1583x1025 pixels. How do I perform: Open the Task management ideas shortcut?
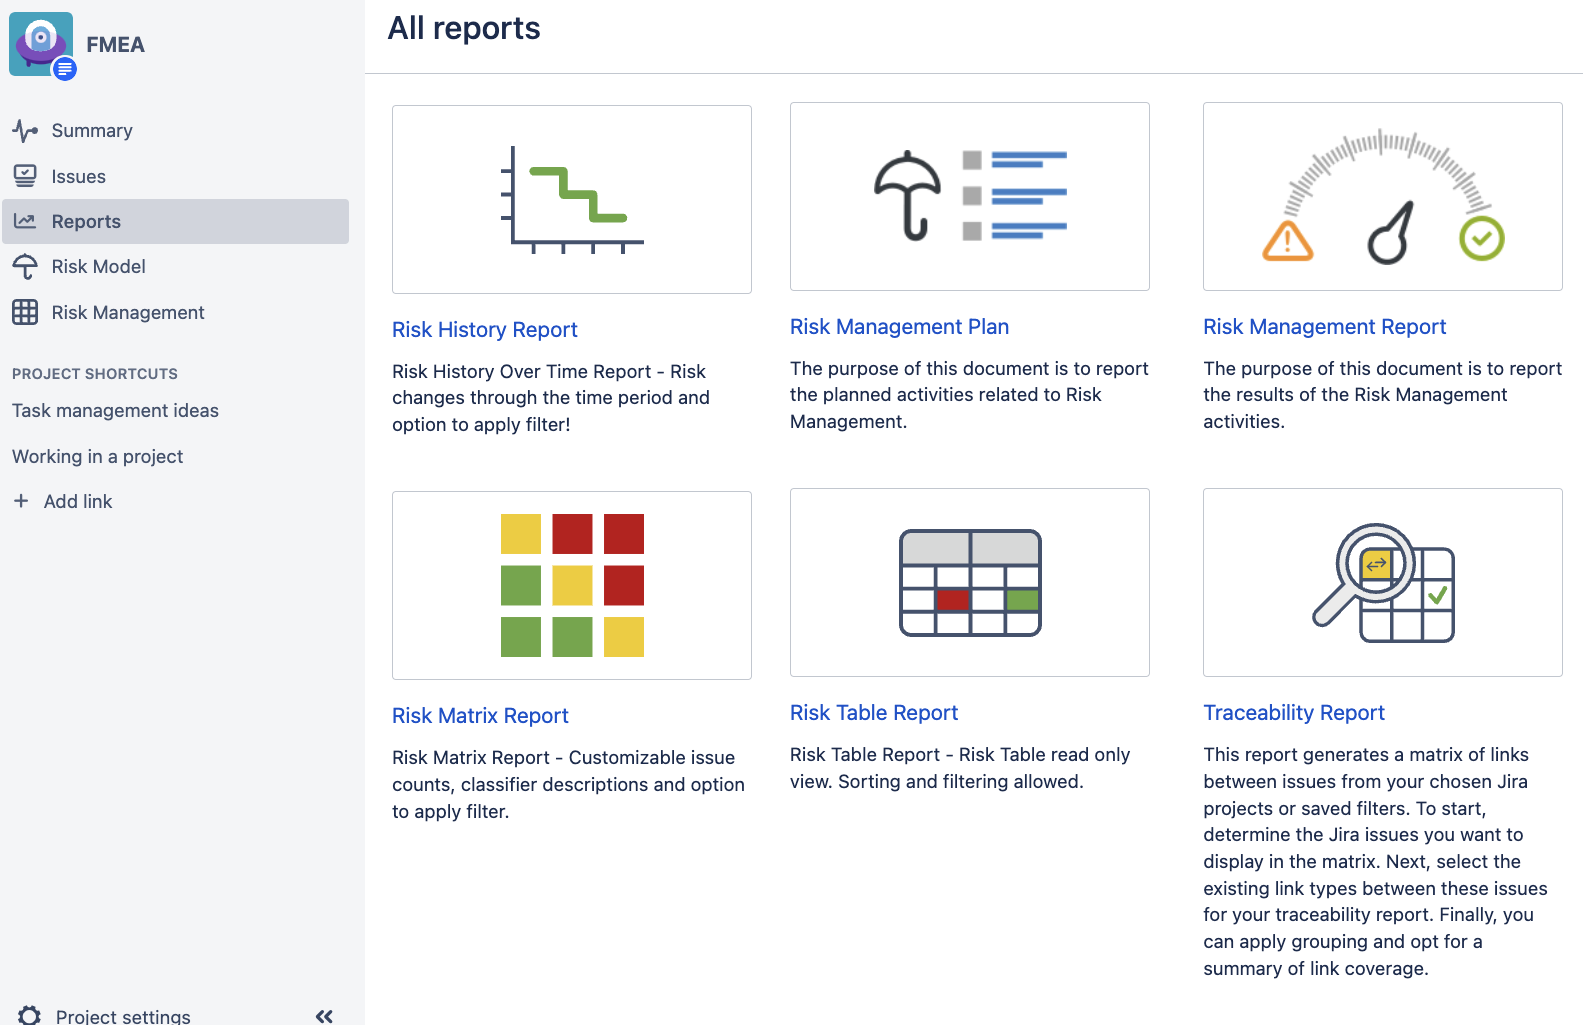pos(115,410)
